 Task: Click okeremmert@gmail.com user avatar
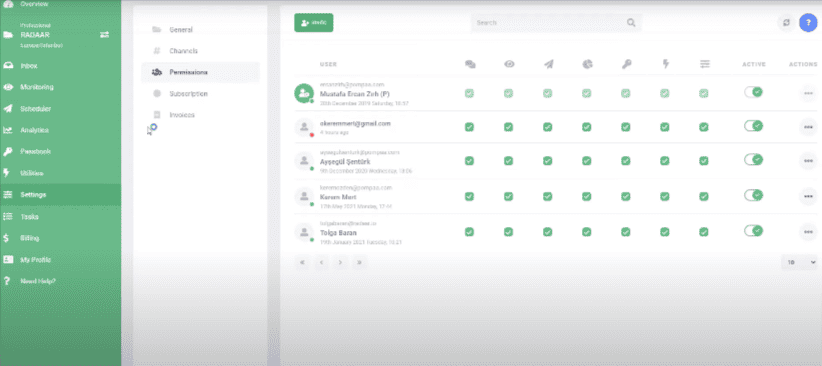(304, 127)
